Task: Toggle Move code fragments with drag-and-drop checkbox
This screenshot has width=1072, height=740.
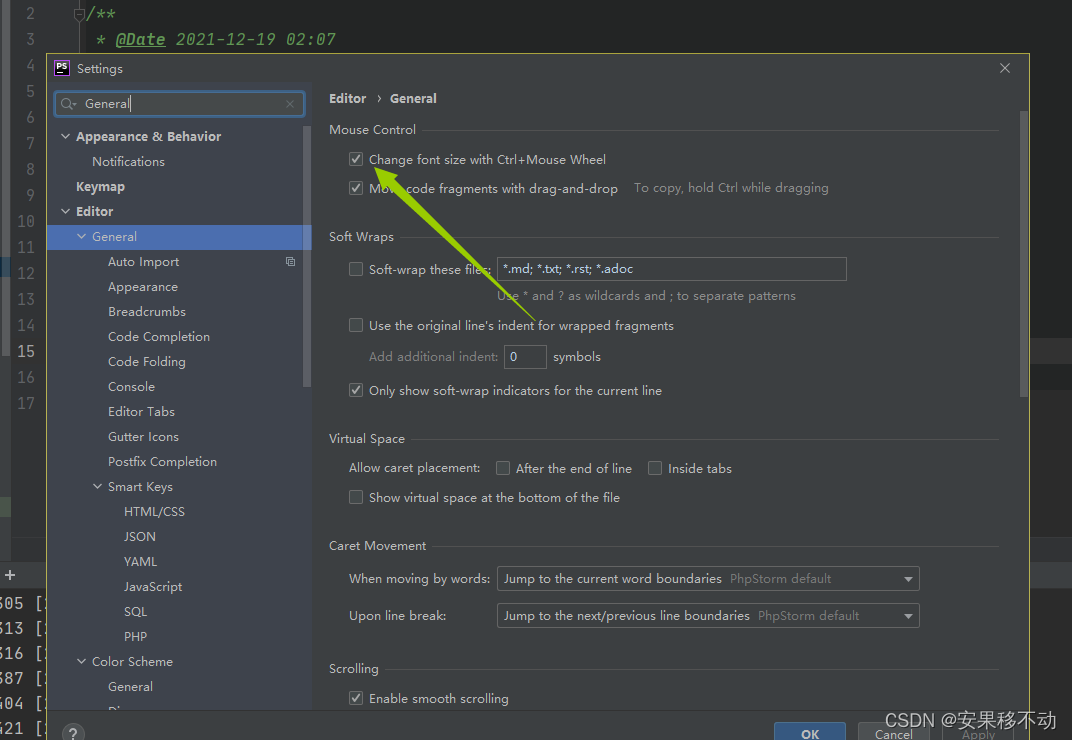Action: click(356, 188)
